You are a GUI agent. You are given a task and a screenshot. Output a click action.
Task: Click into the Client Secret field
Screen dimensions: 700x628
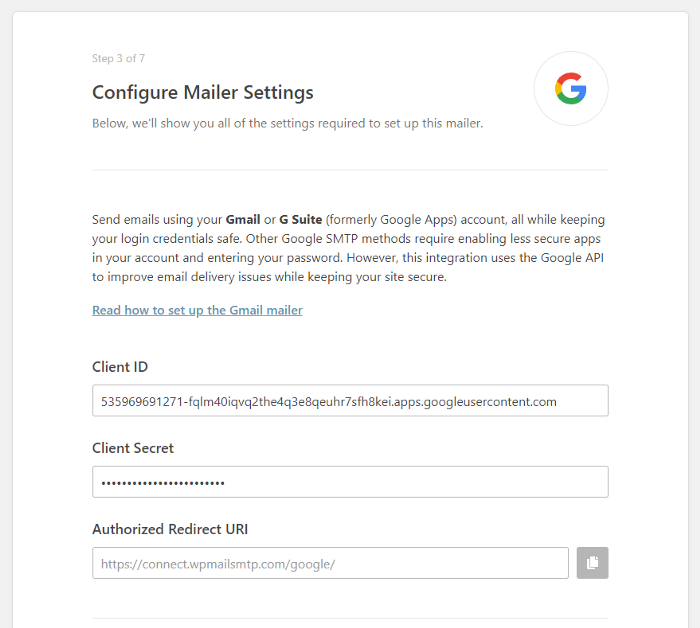click(350, 482)
